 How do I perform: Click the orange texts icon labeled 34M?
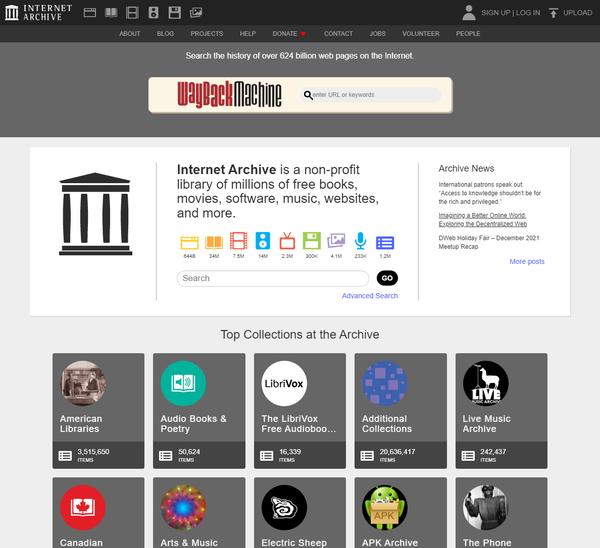pyautogui.click(x=214, y=242)
